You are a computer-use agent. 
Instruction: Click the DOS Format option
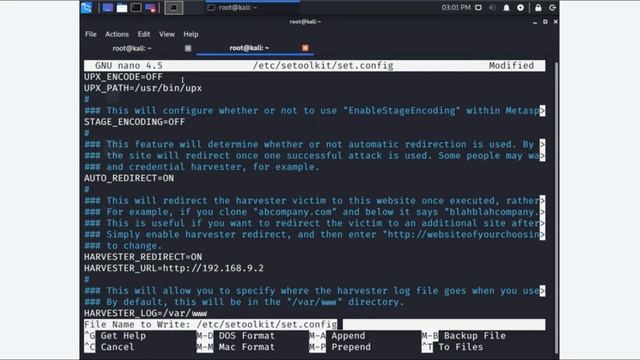tap(236, 336)
